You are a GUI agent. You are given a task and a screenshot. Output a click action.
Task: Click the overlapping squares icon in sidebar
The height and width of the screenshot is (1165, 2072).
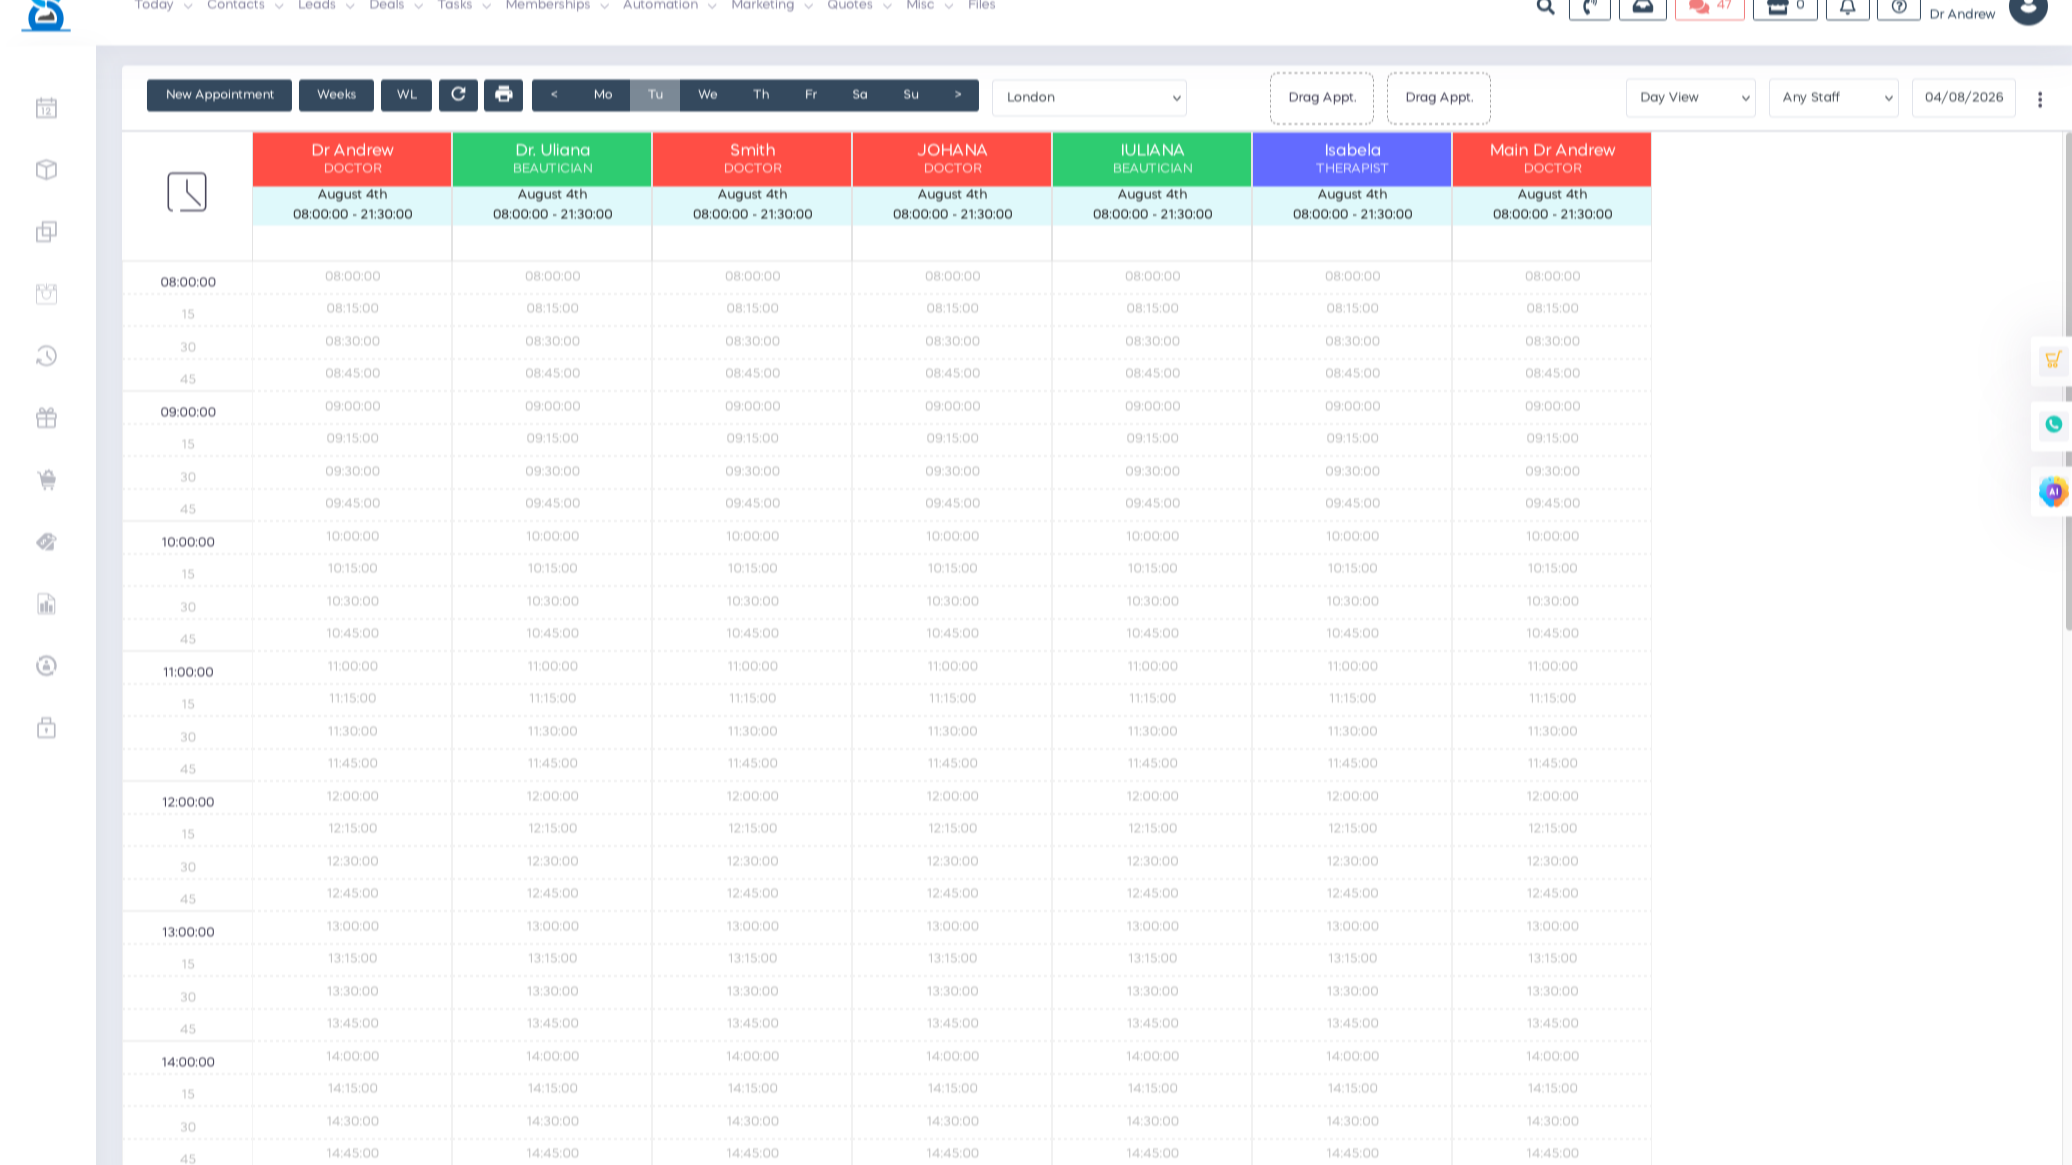point(46,232)
